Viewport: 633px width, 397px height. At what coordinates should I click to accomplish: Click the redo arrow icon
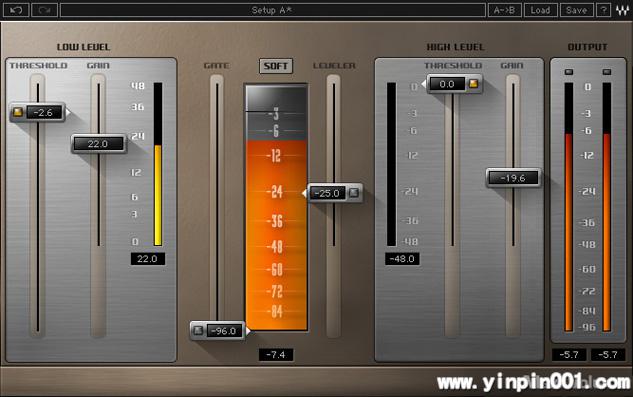[44, 10]
